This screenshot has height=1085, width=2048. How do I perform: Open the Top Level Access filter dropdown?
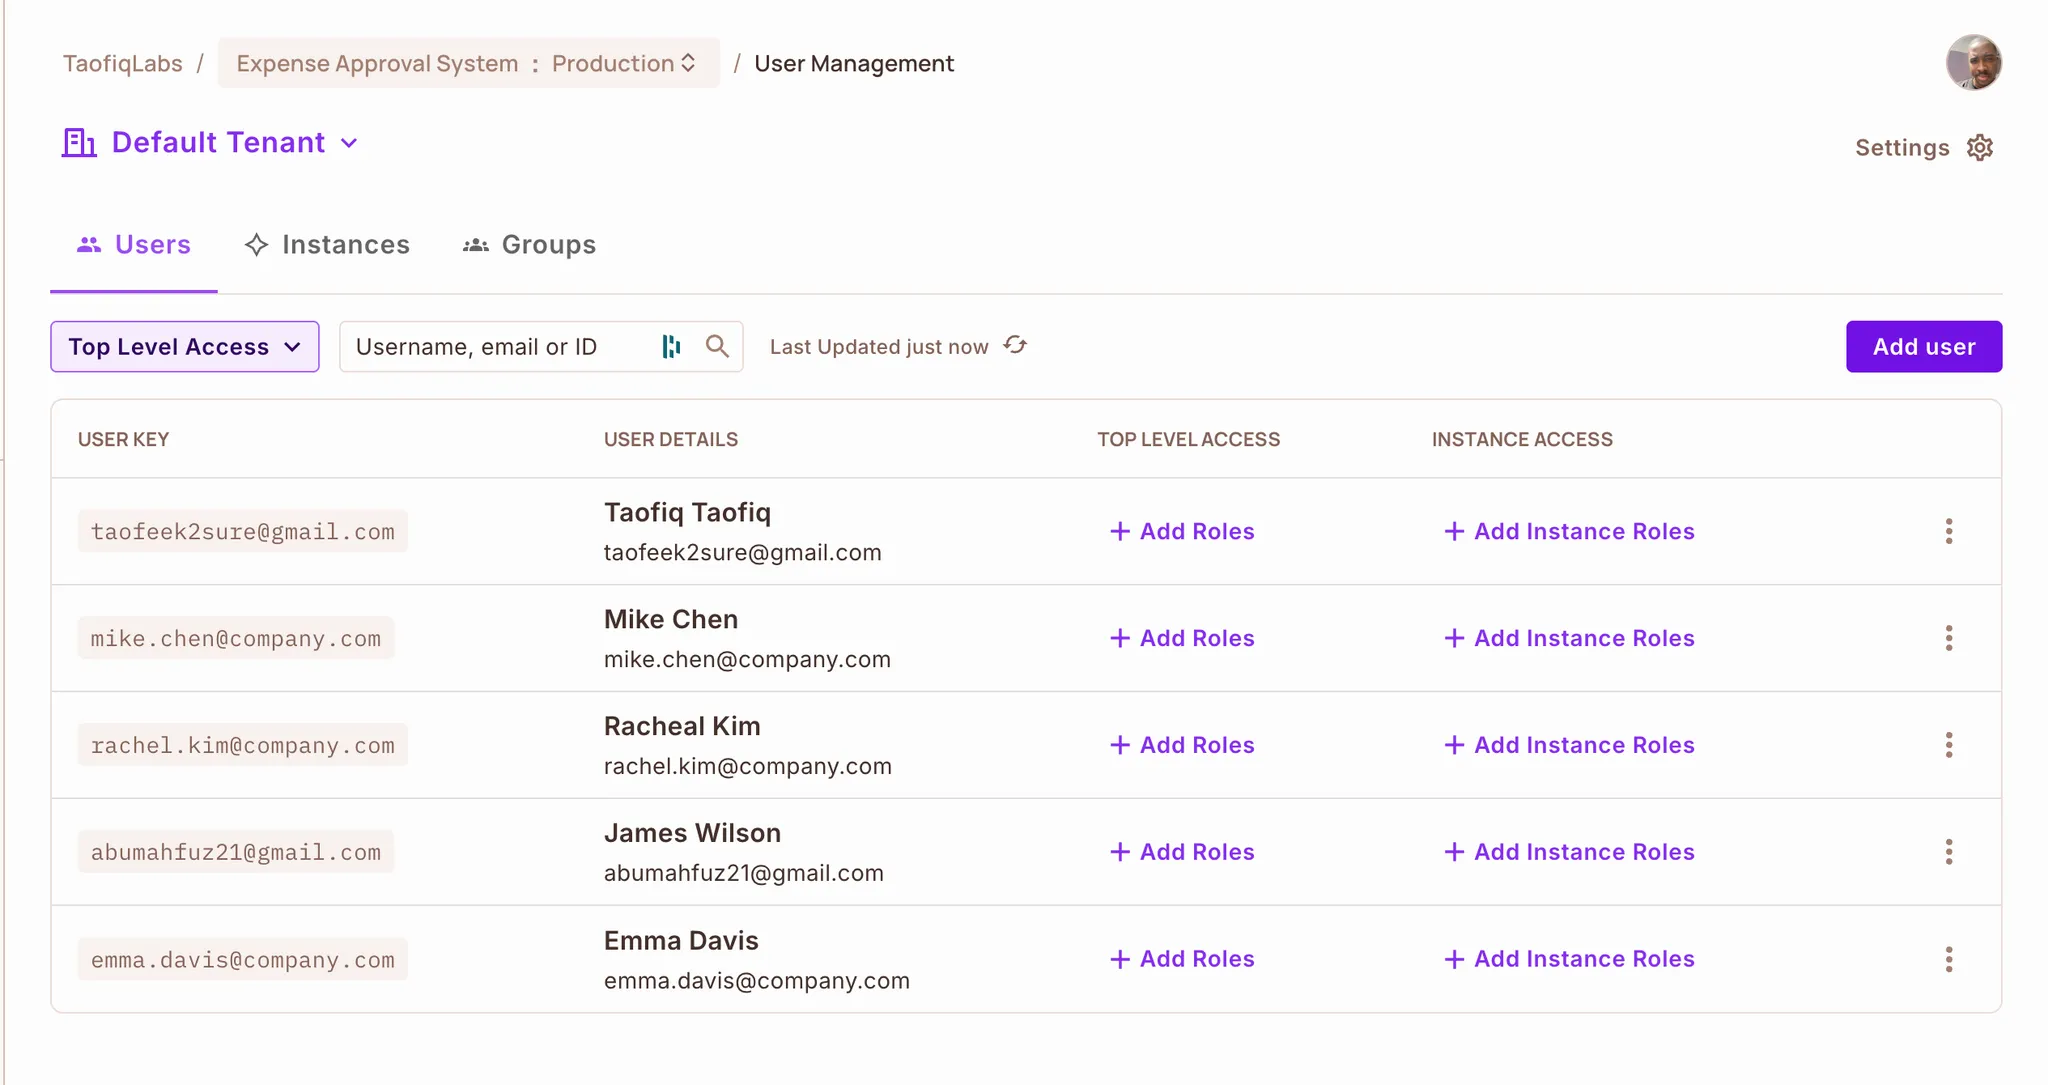pyautogui.click(x=185, y=347)
